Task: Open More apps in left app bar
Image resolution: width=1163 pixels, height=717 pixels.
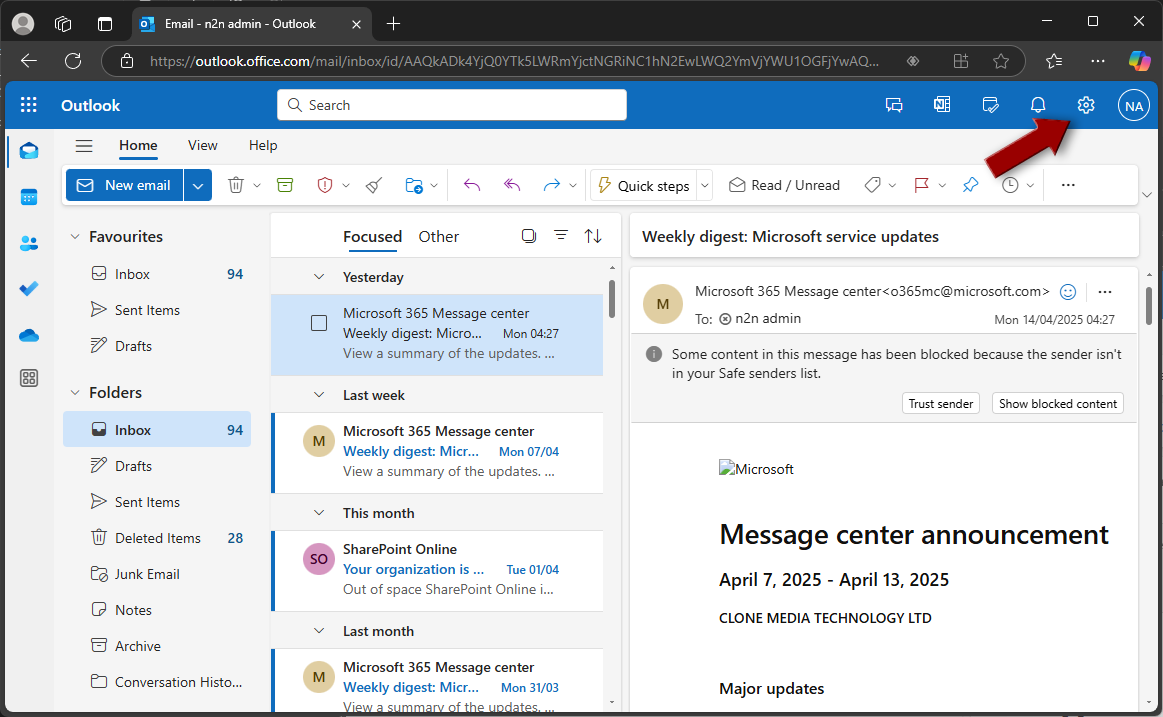Action: (x=29, y=378)
